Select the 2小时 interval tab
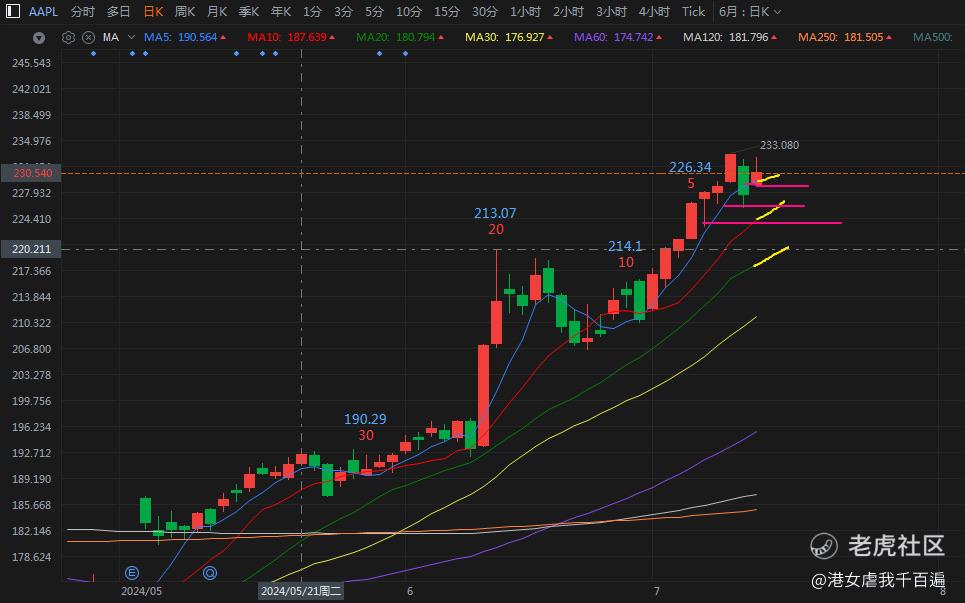Image resolution: width=965 pixels, height=603 pixels. click(568, 12)
